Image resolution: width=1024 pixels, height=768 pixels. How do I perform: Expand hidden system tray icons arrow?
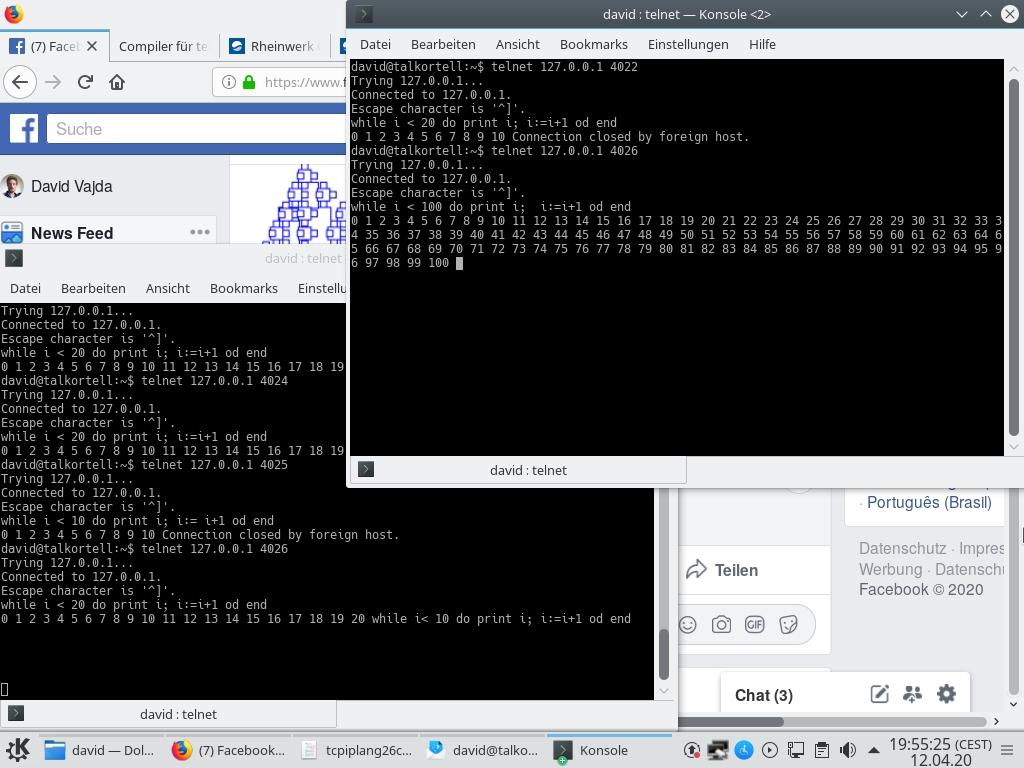pos(873,750)
